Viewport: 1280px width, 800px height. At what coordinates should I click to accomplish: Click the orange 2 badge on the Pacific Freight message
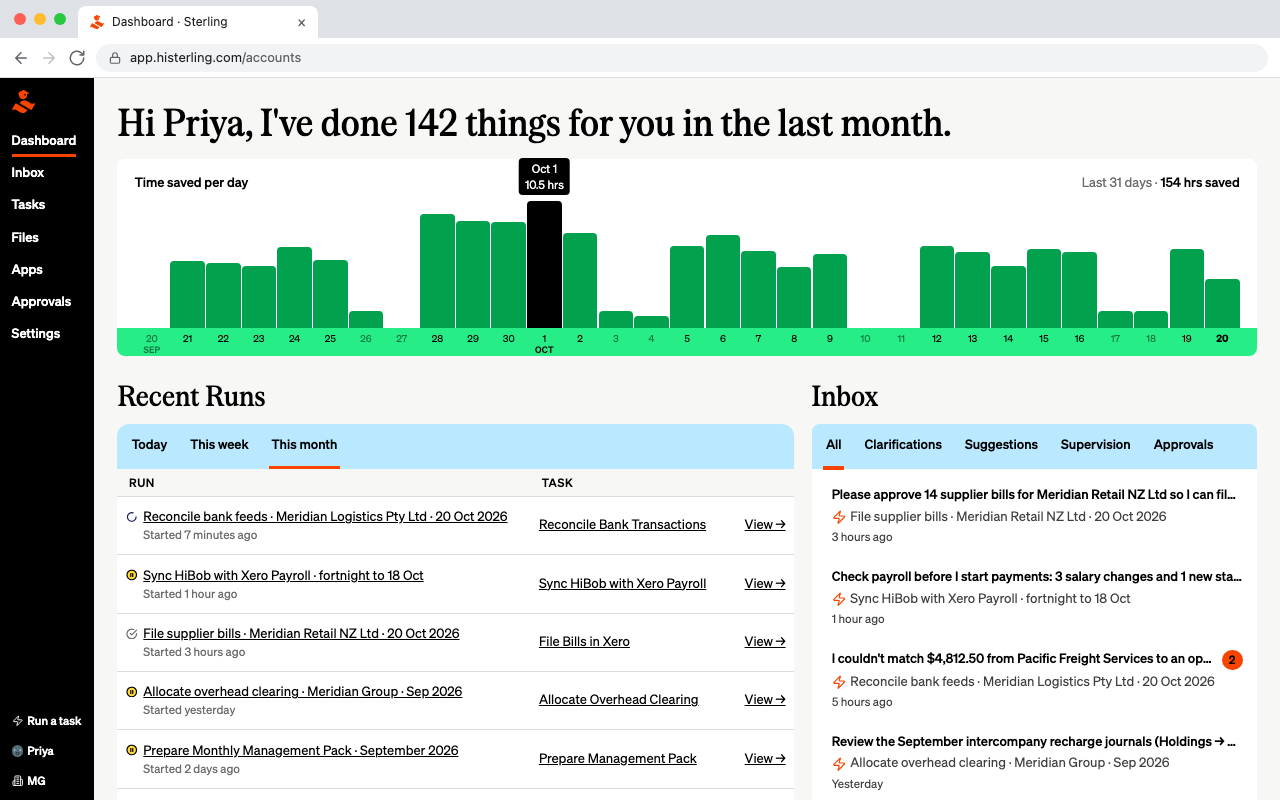1232,660
